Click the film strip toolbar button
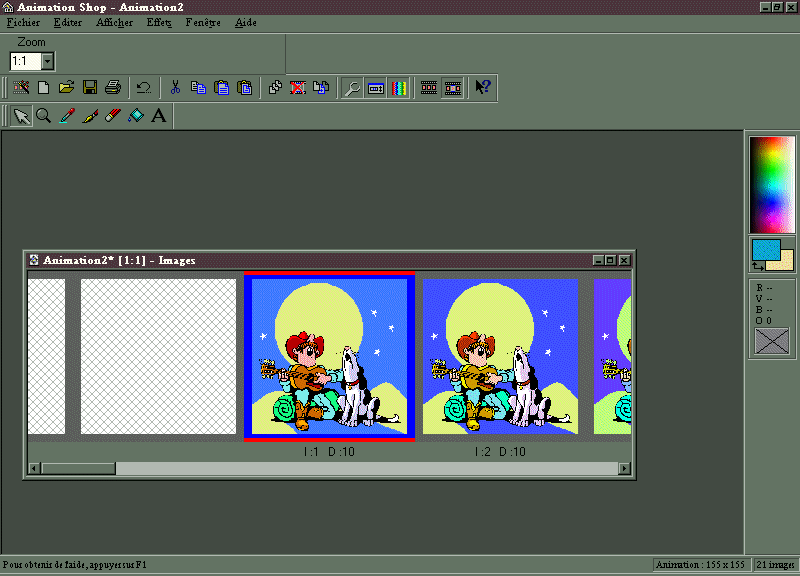This screenshot has height=576, width=800. click(x=429, y=88)
